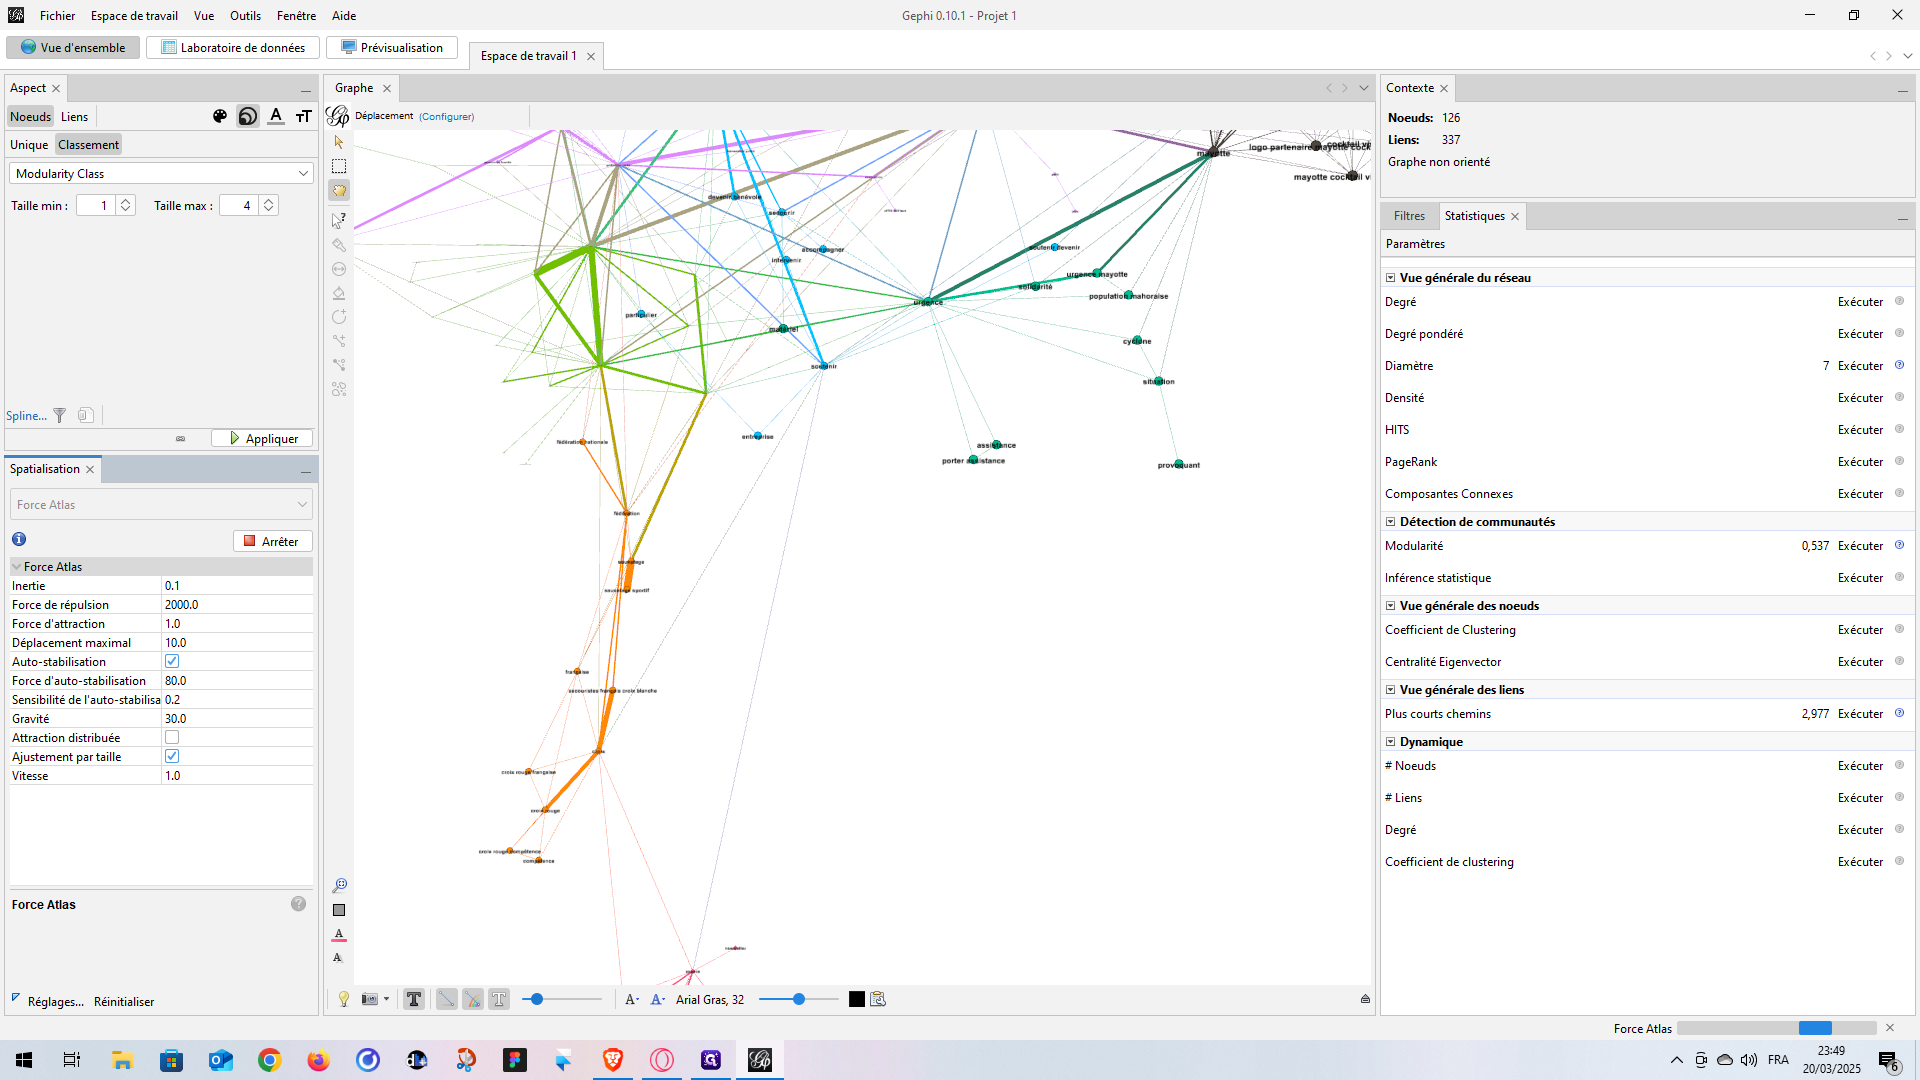Adjust the label font size slider
This screenshot has height=1080, width=1920.
(x=799, y=999)
